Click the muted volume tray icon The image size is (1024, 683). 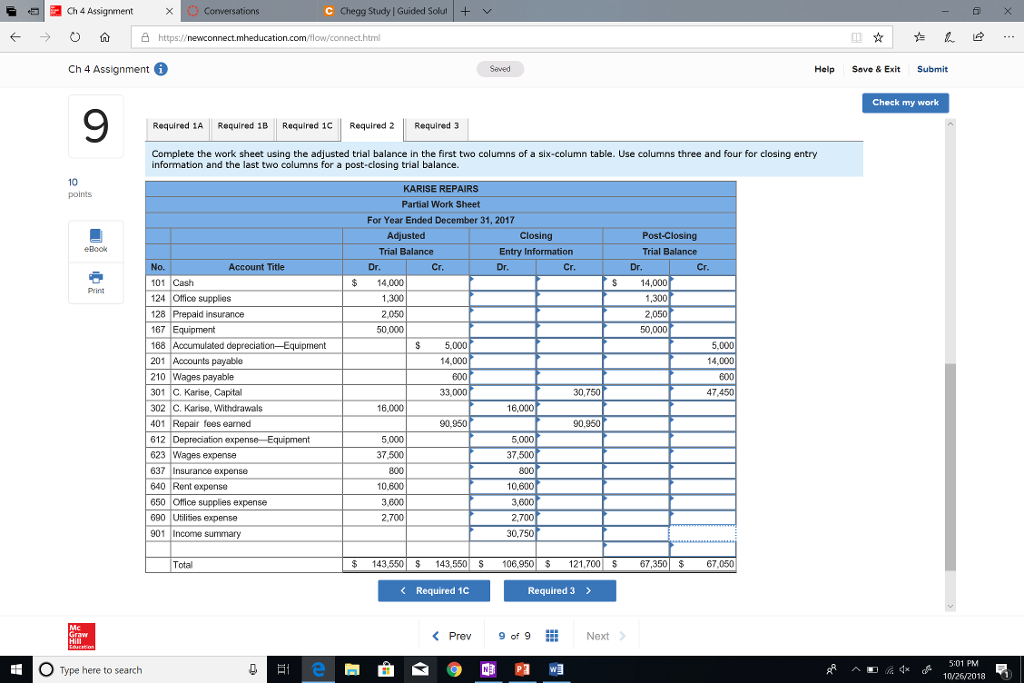904,669
